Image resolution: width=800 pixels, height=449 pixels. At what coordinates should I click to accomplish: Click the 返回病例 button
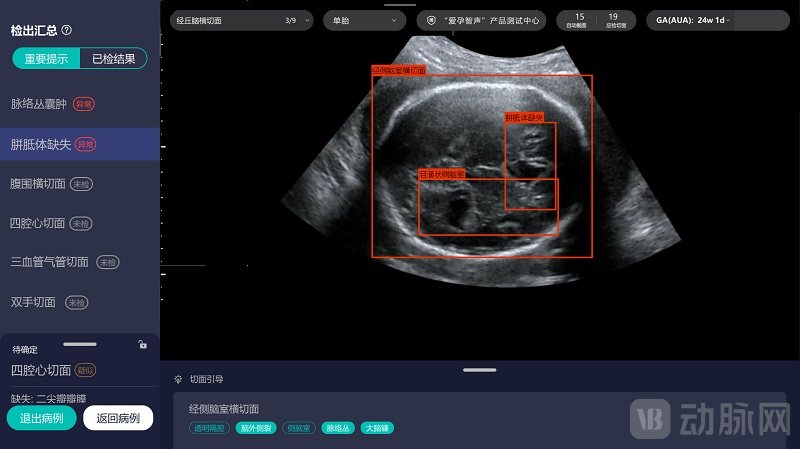pos(118,418)
